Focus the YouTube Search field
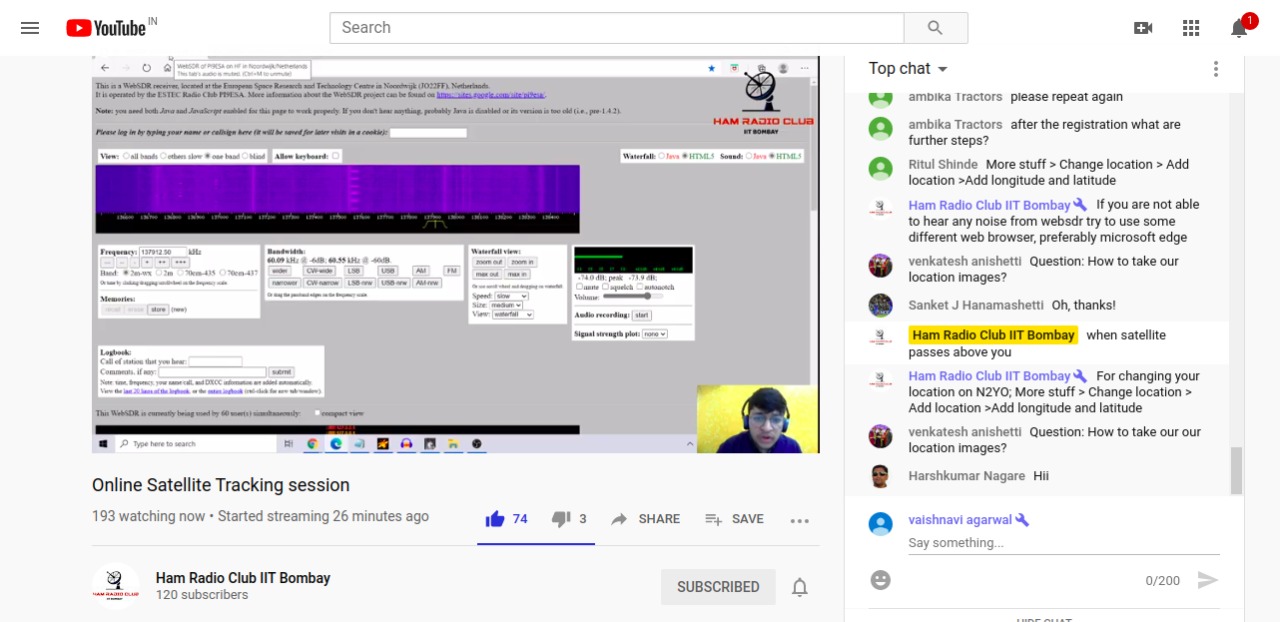Screen dimensions: 1280x622 pos(617,28)
